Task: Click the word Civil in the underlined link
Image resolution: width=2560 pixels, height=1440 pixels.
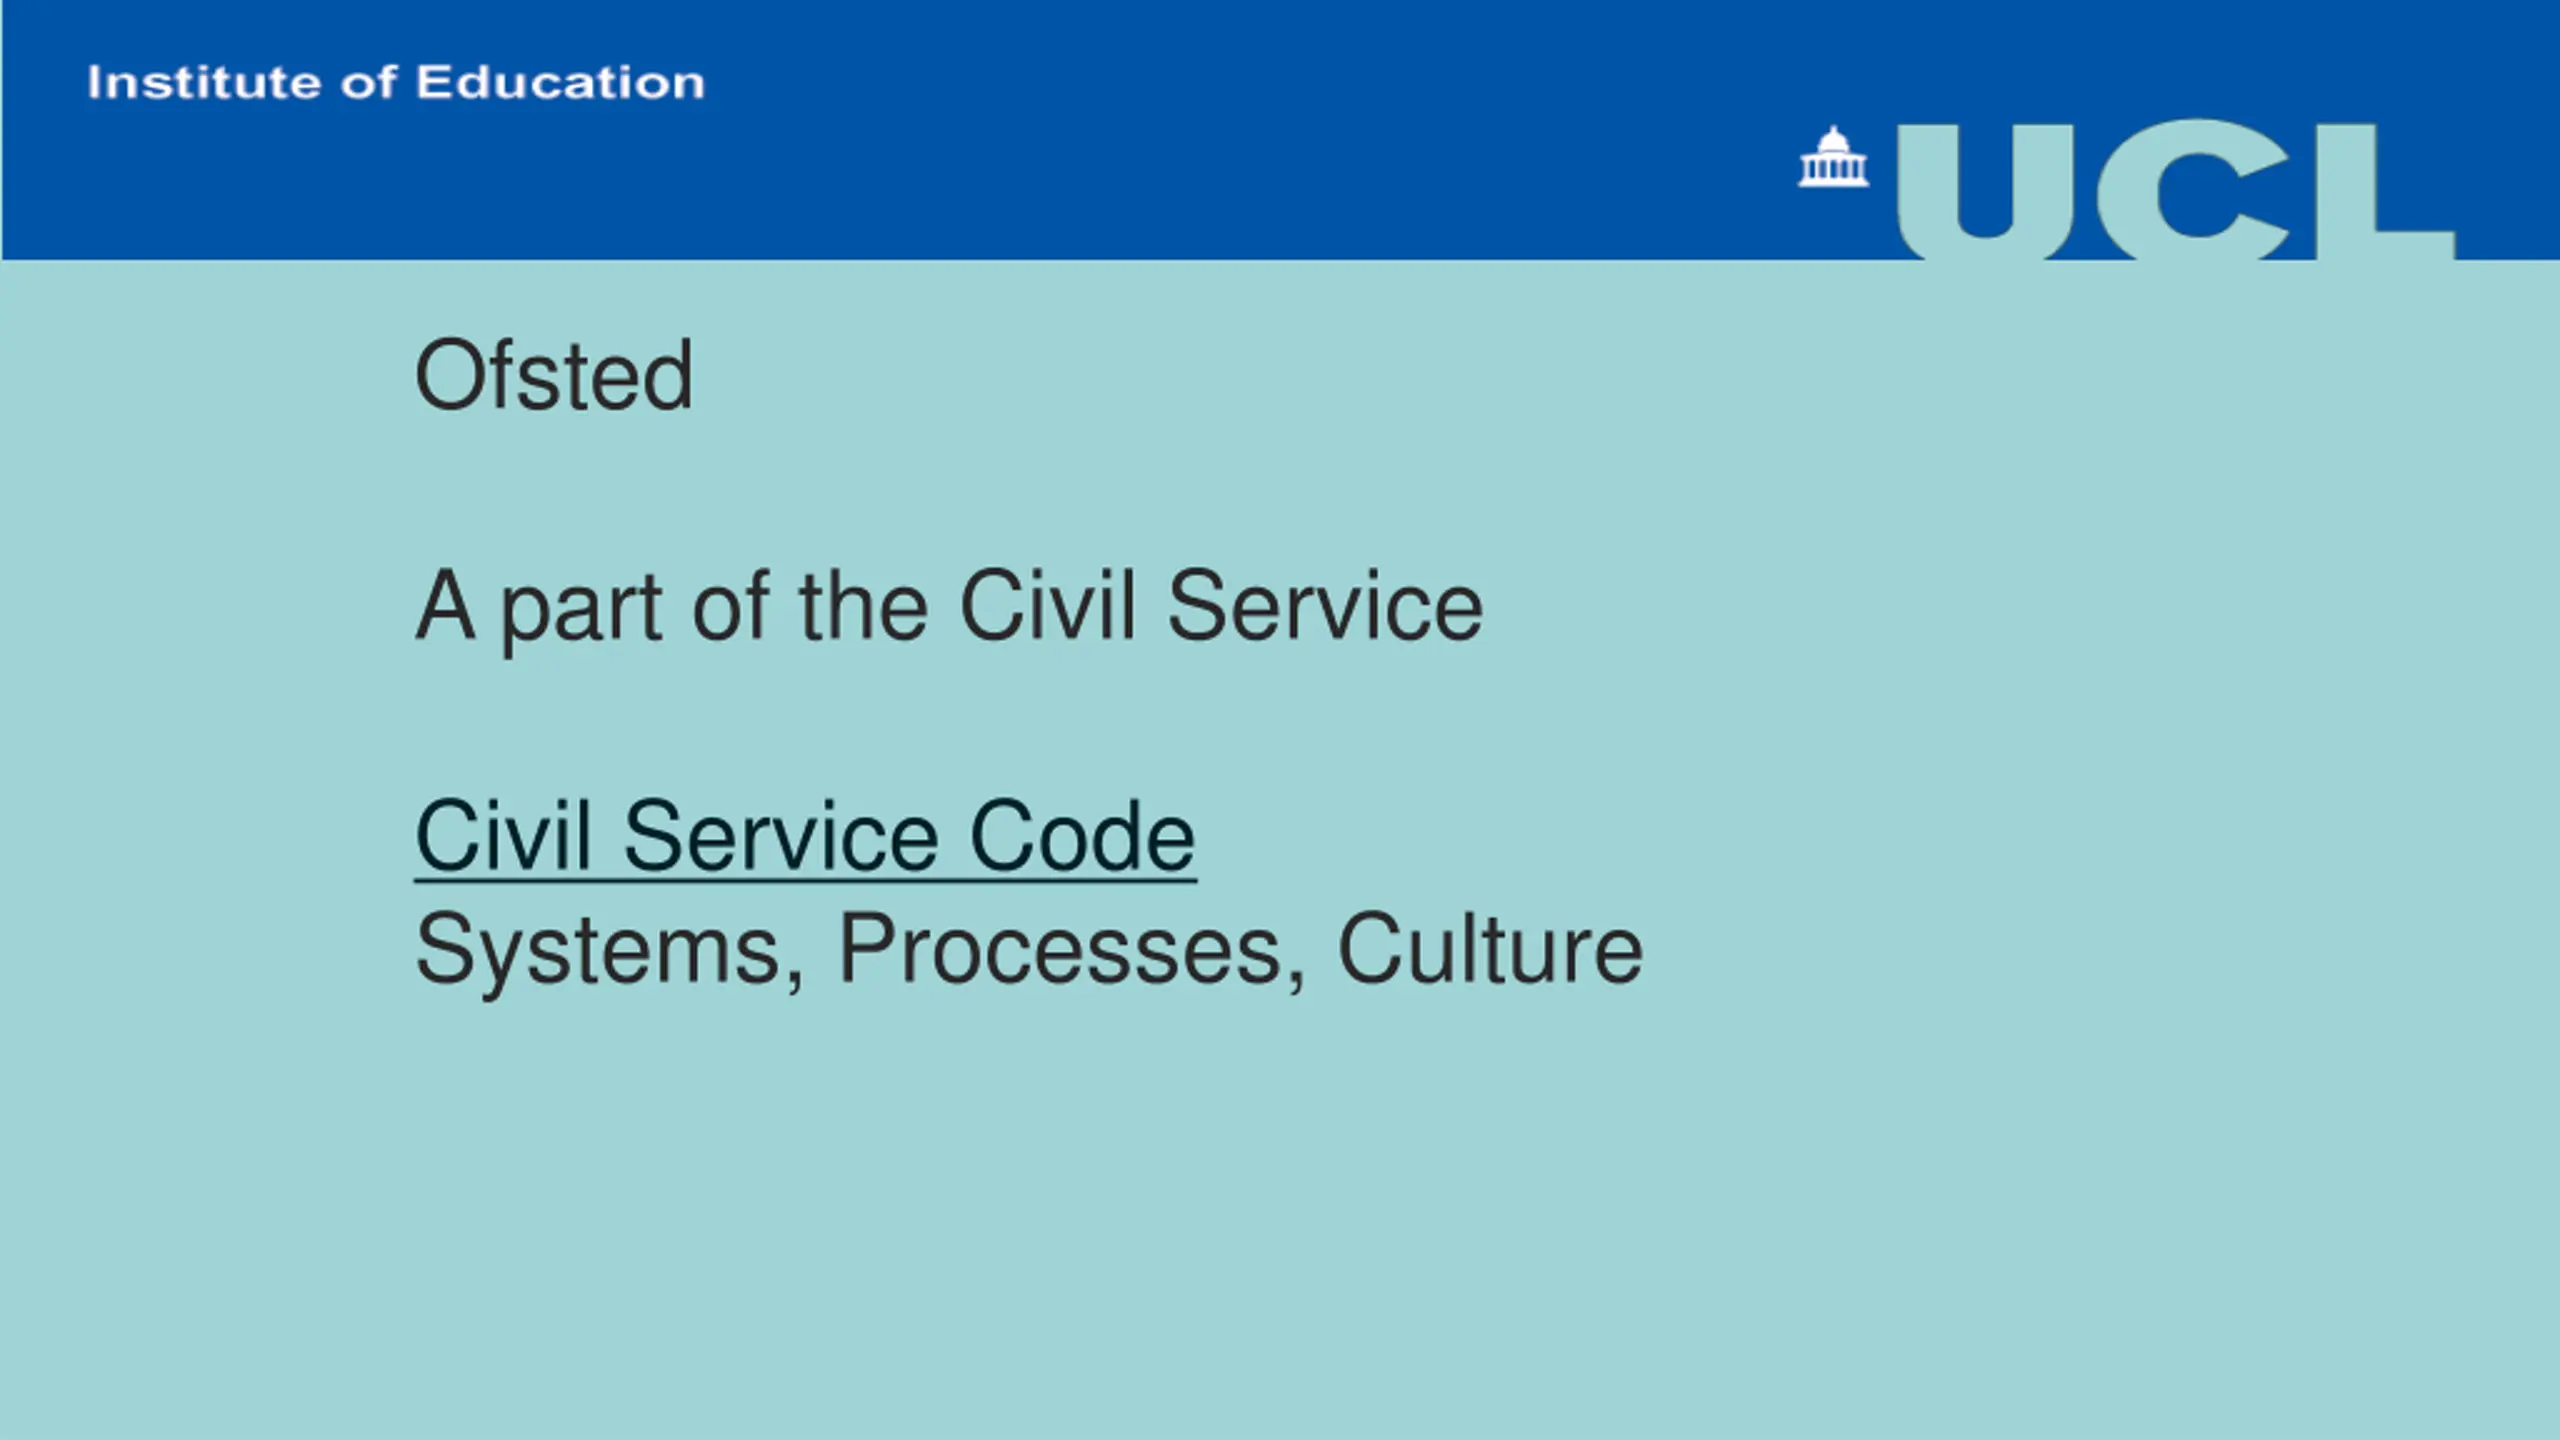Action: pyautogui.click(x=503, y=836)
